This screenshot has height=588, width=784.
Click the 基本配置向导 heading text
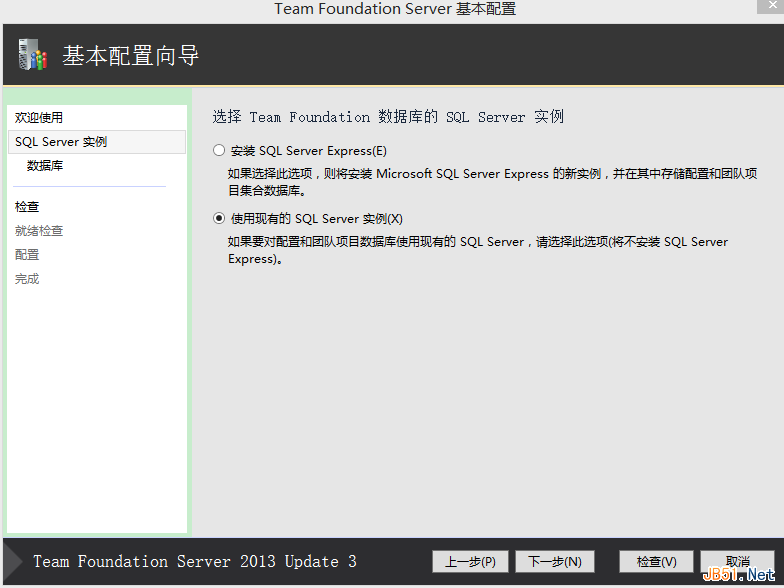[130, 55]
